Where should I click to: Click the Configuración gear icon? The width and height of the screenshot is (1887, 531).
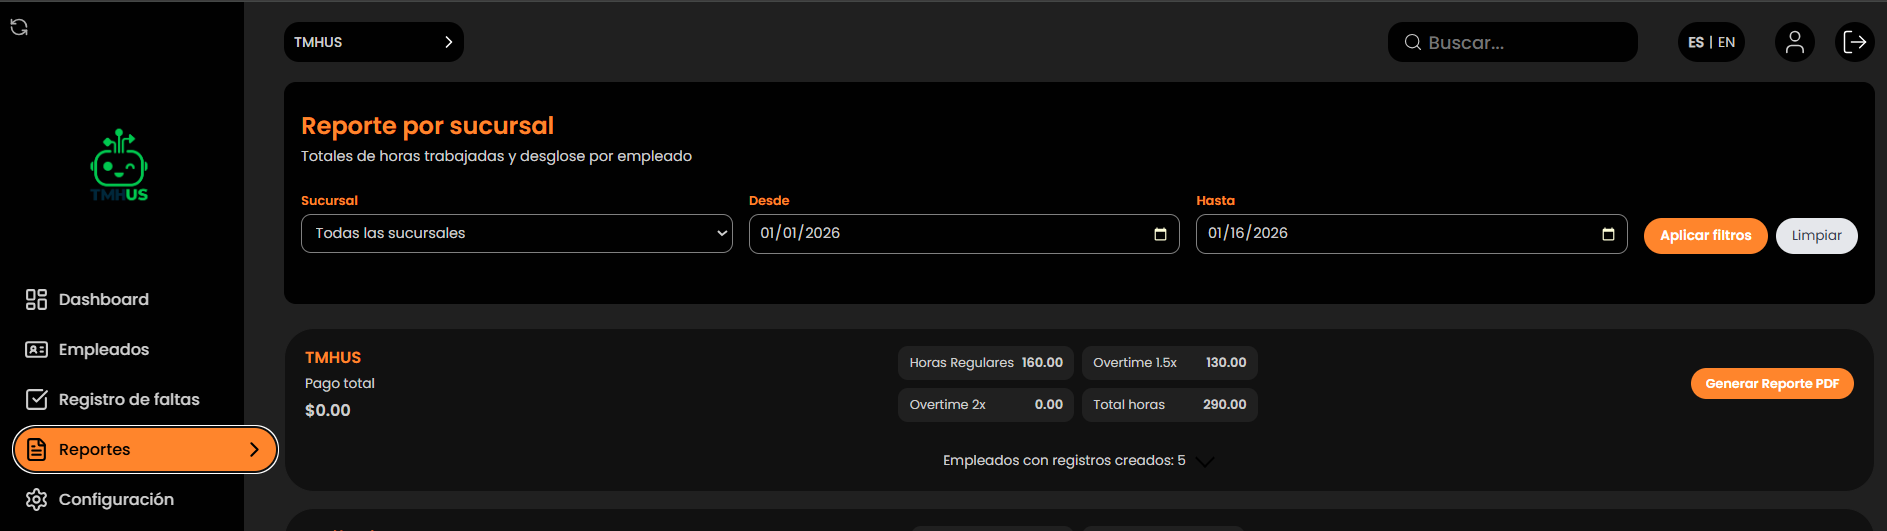pos(37,499)
